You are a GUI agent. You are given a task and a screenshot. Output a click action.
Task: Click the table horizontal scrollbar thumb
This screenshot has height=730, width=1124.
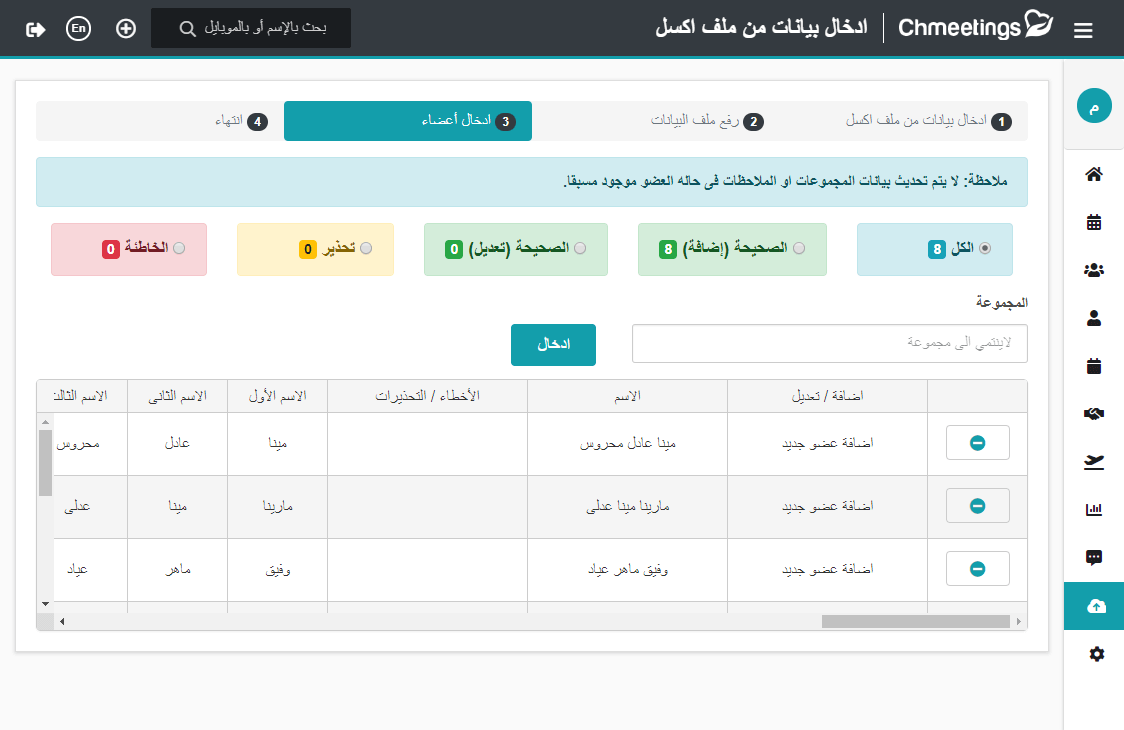point(915,622)
